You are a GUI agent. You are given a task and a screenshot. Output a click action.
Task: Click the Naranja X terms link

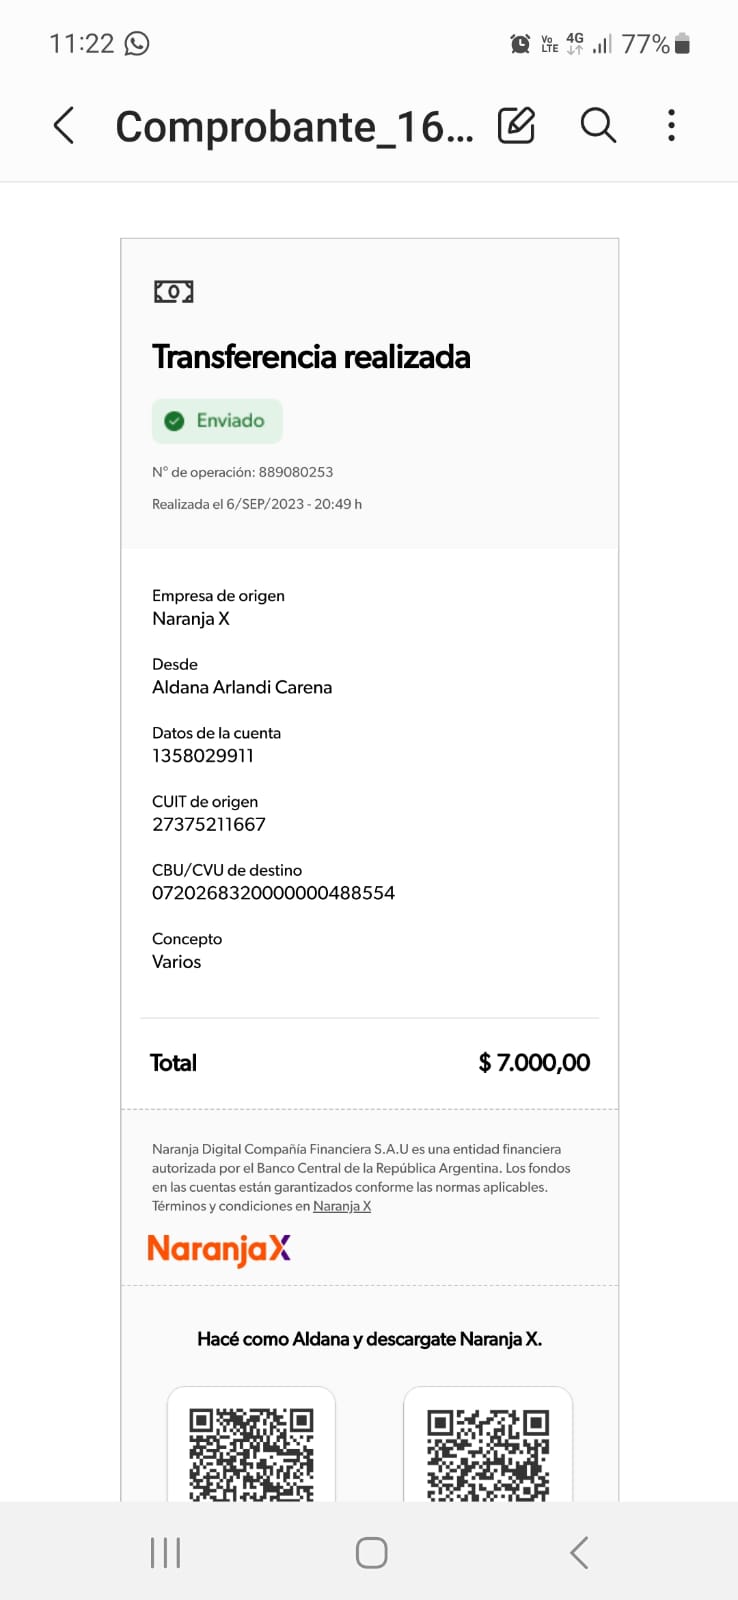[342, 1206]
